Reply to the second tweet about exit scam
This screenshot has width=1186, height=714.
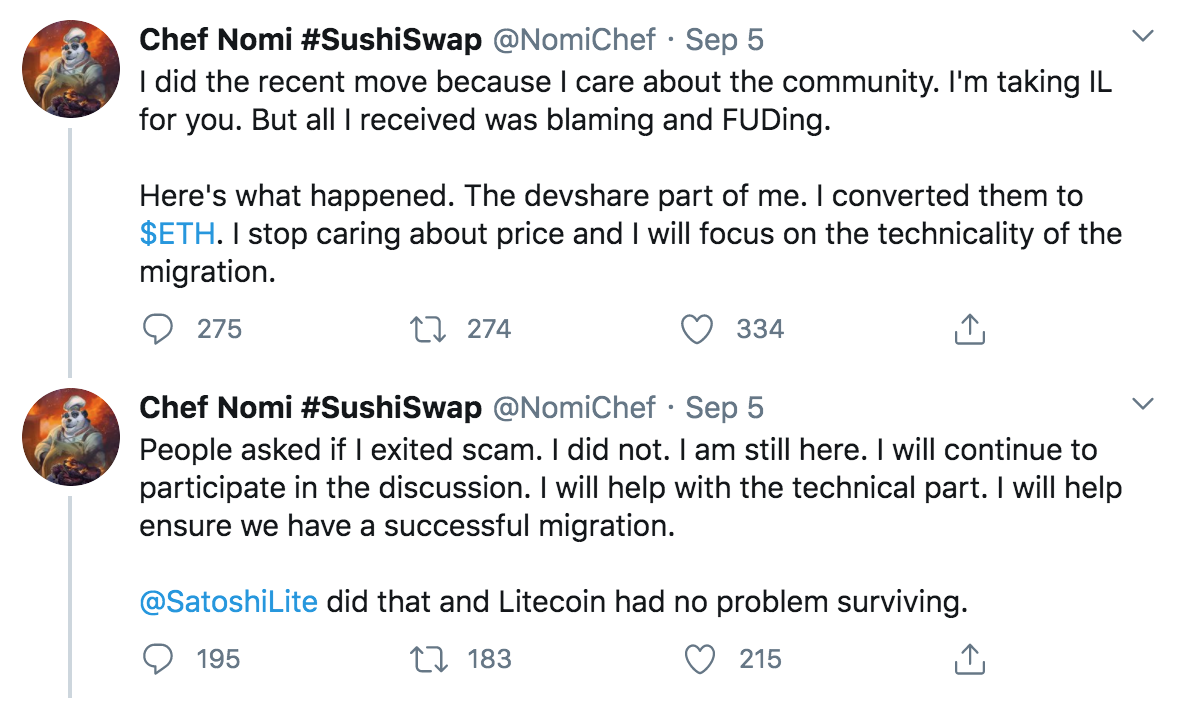click(x=158, y=658)
